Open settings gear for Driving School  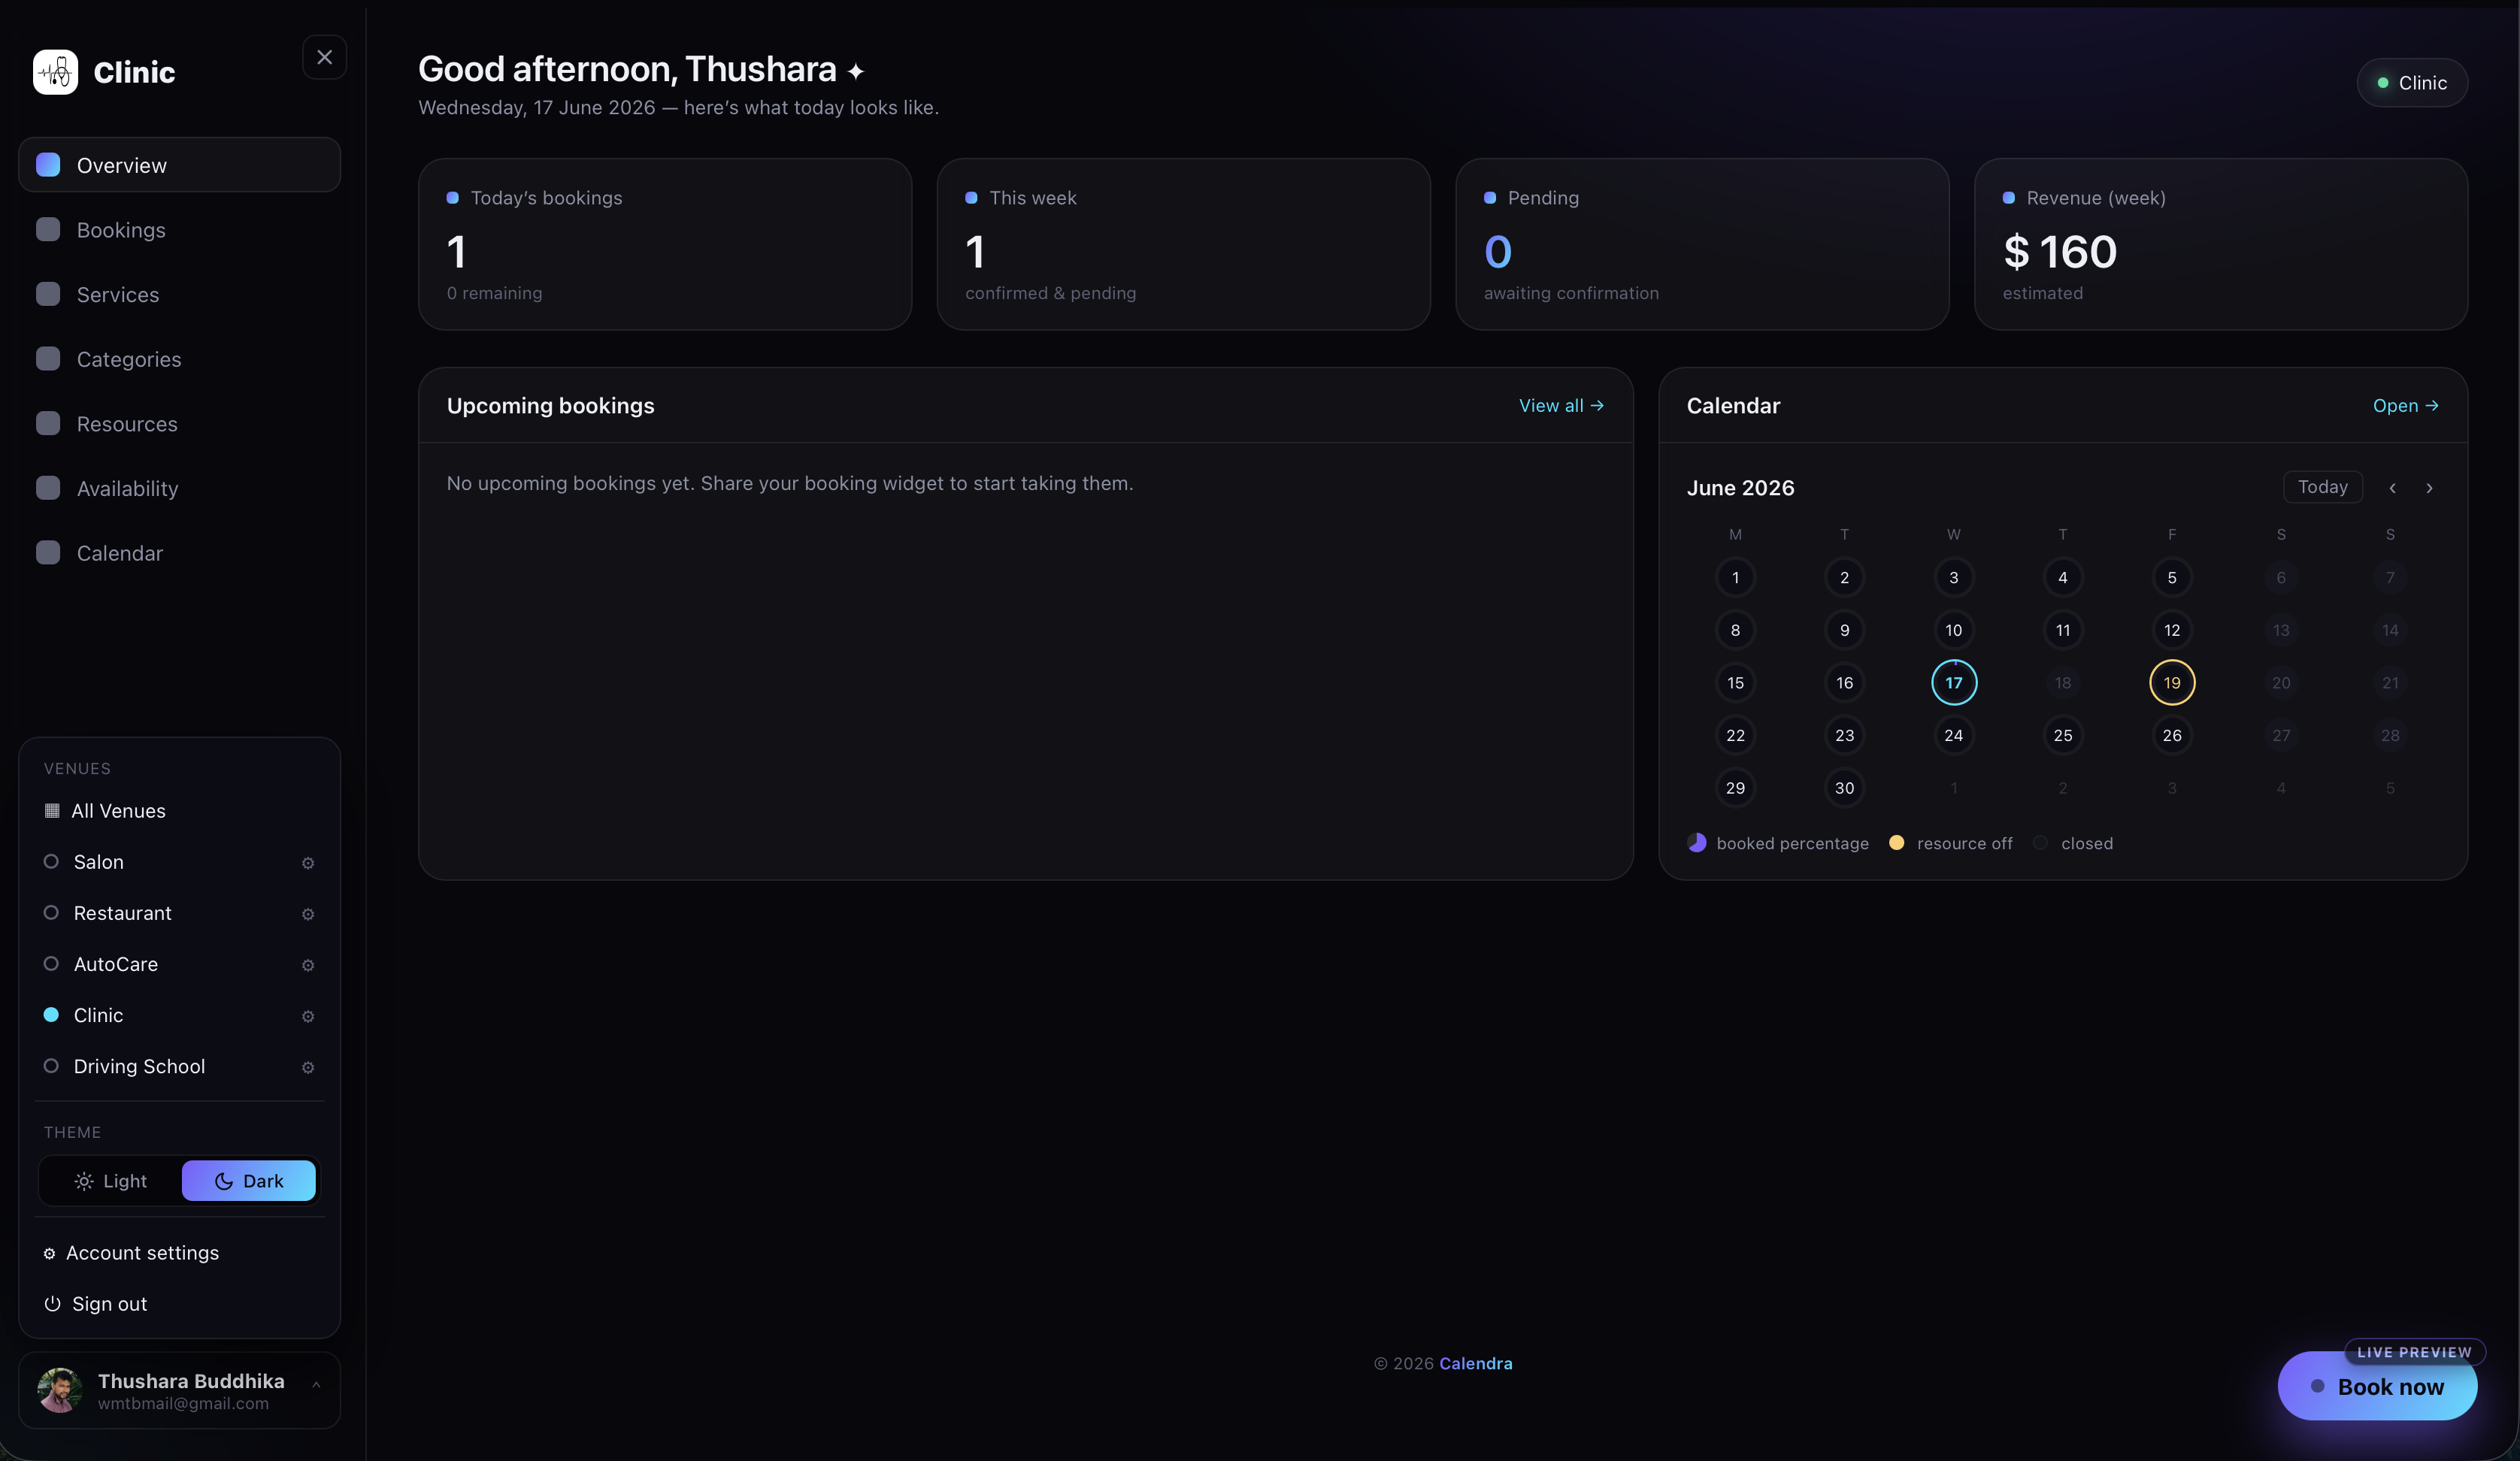(x=308, y=1067)
